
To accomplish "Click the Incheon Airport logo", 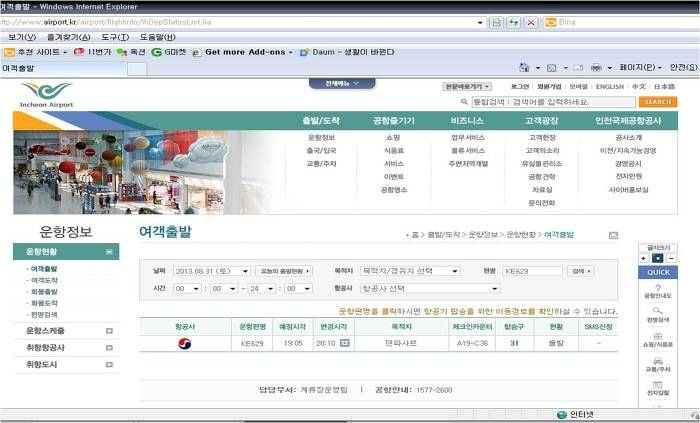I will (x=46, y=95).
